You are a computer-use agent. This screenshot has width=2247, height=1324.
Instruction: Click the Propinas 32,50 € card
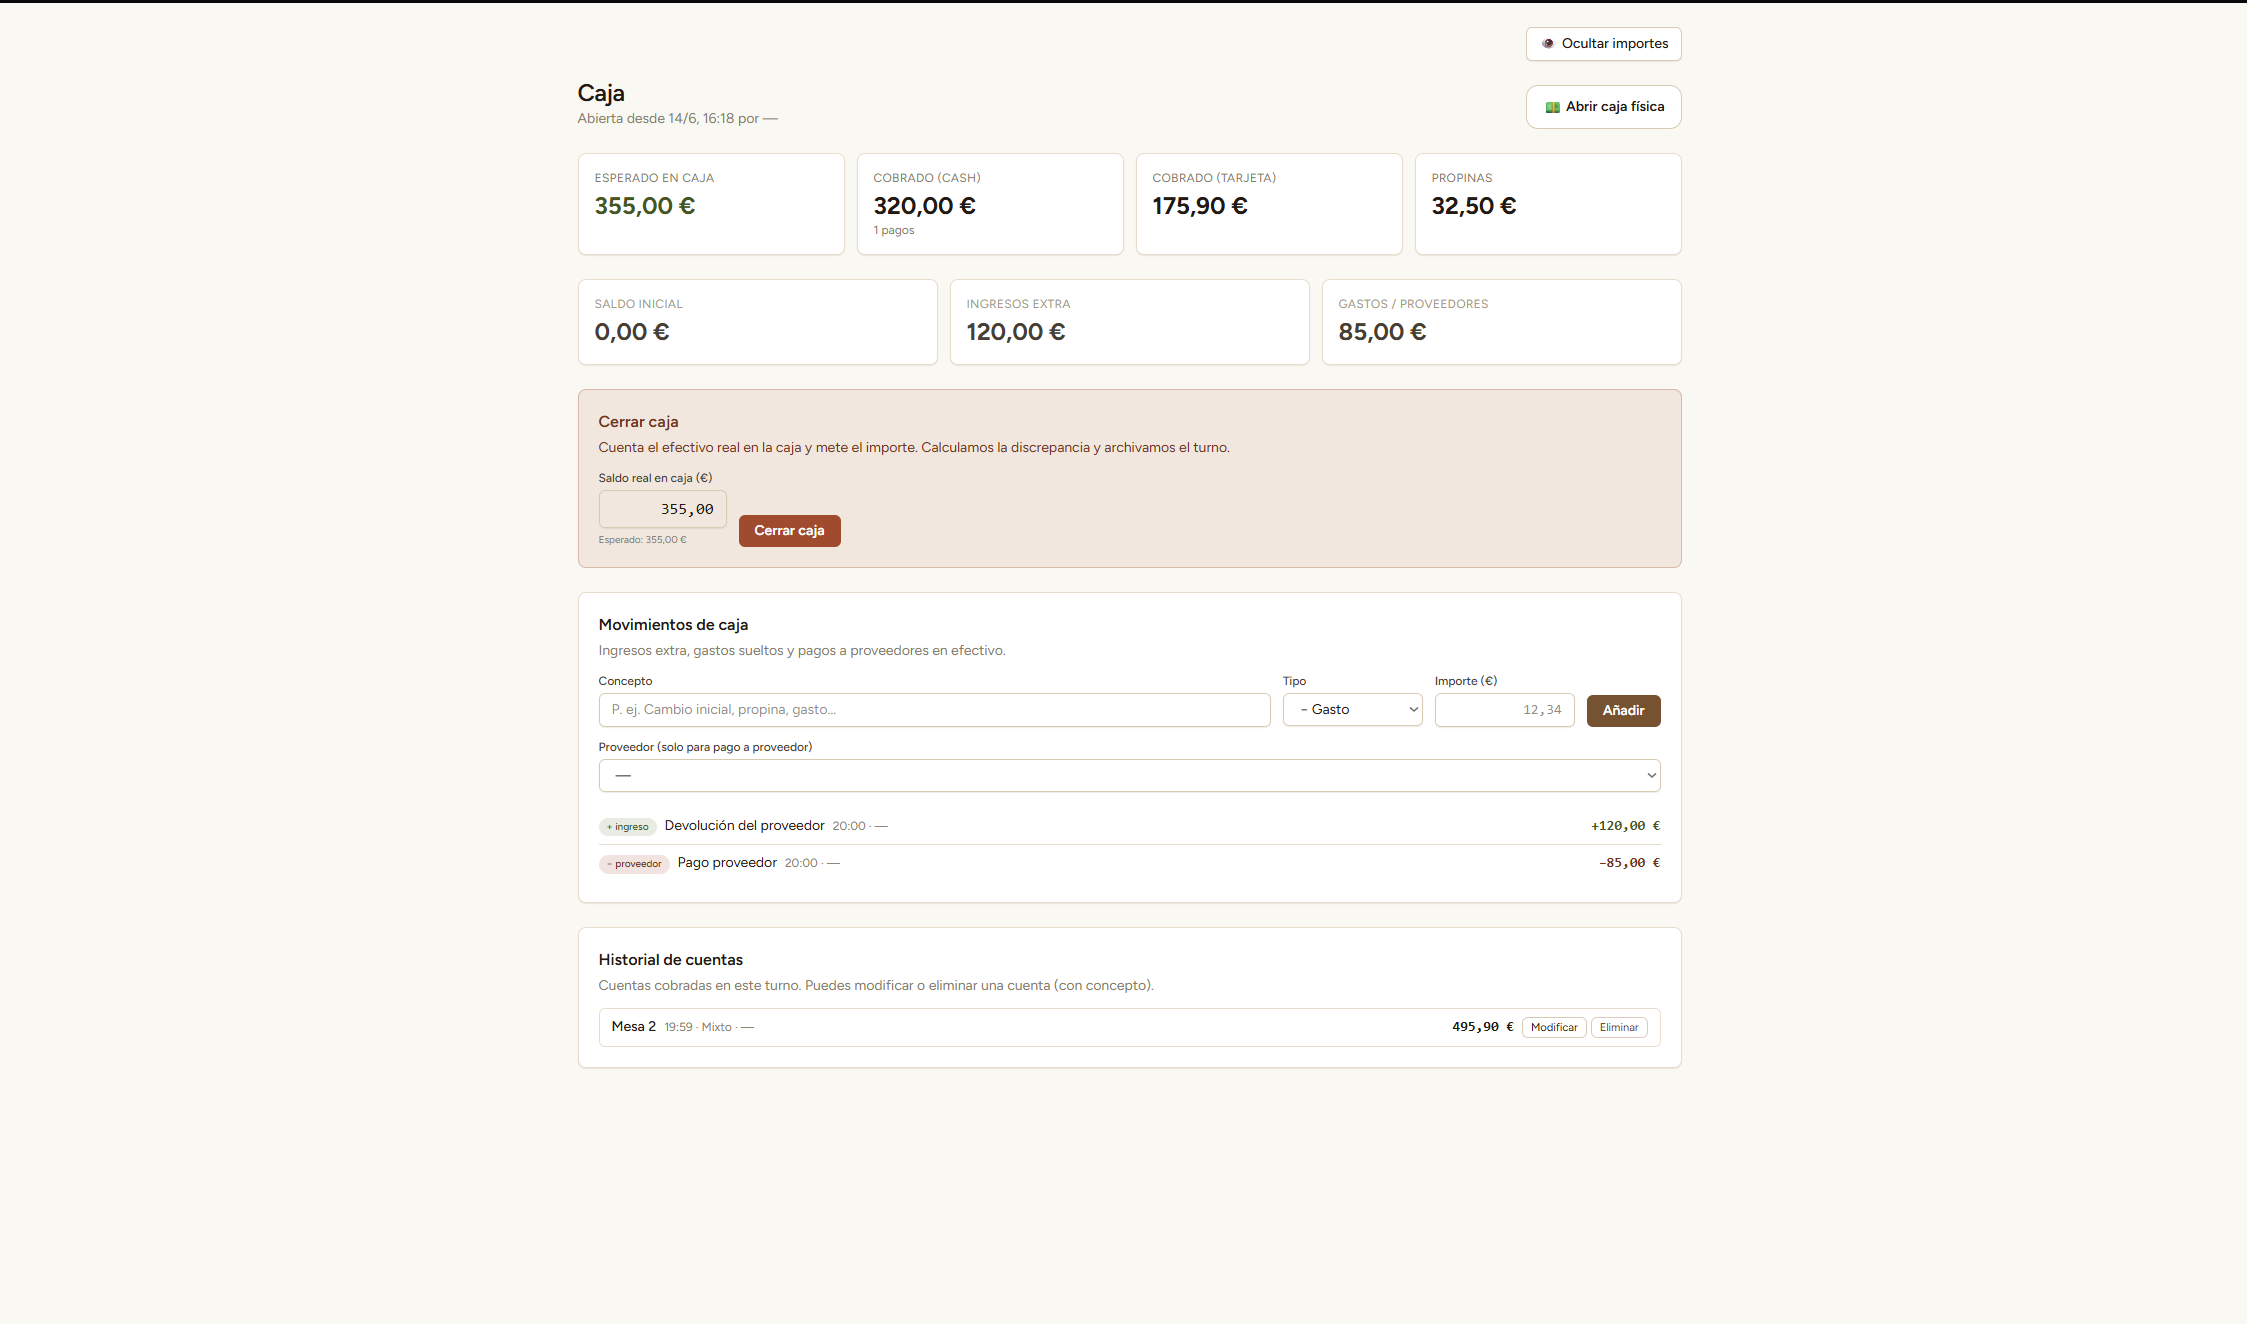[1548, 204]
